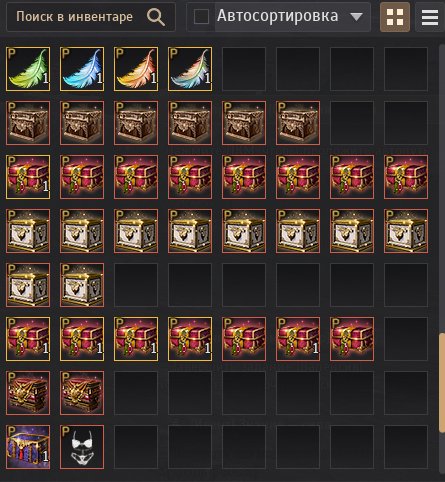
Task: Select the first dark red gold-banded chest
Action: click(x=28, y=393)
